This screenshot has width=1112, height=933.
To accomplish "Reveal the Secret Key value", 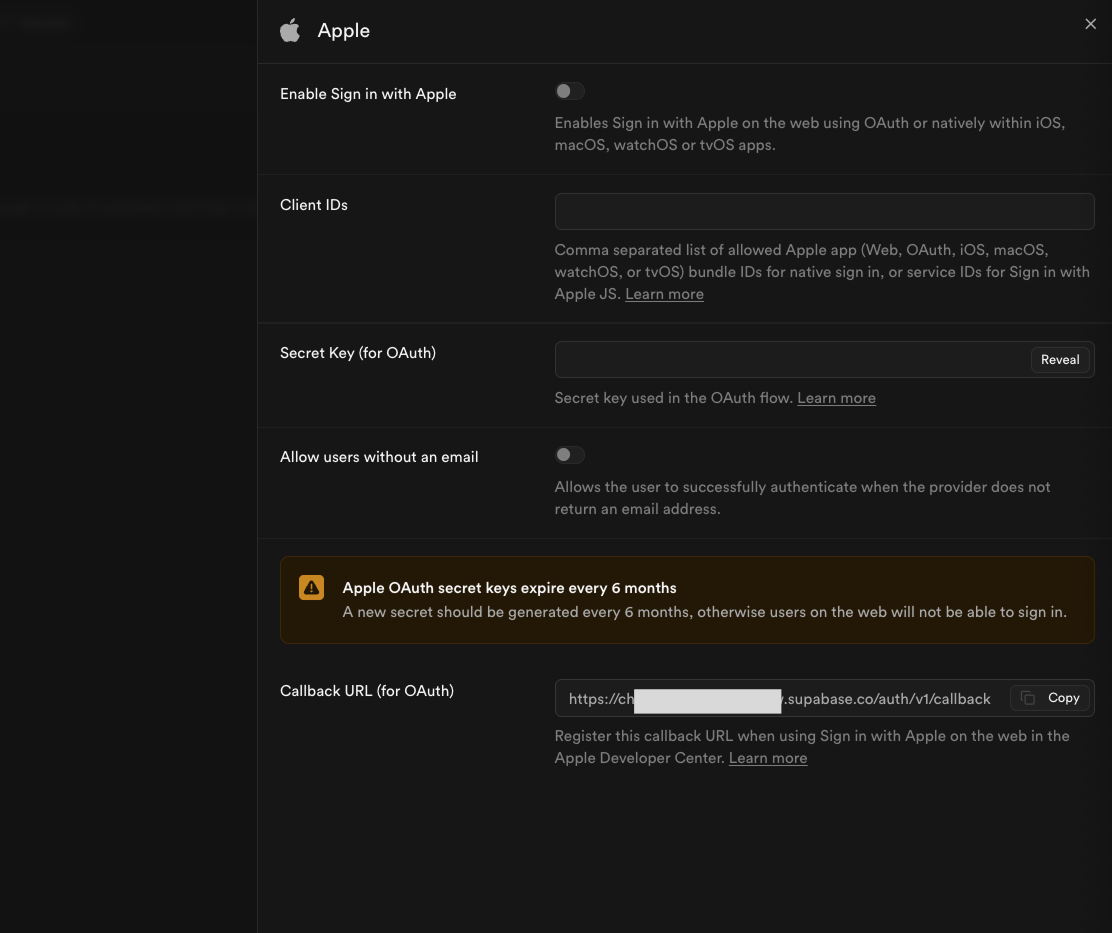I will click(1060, 359).
